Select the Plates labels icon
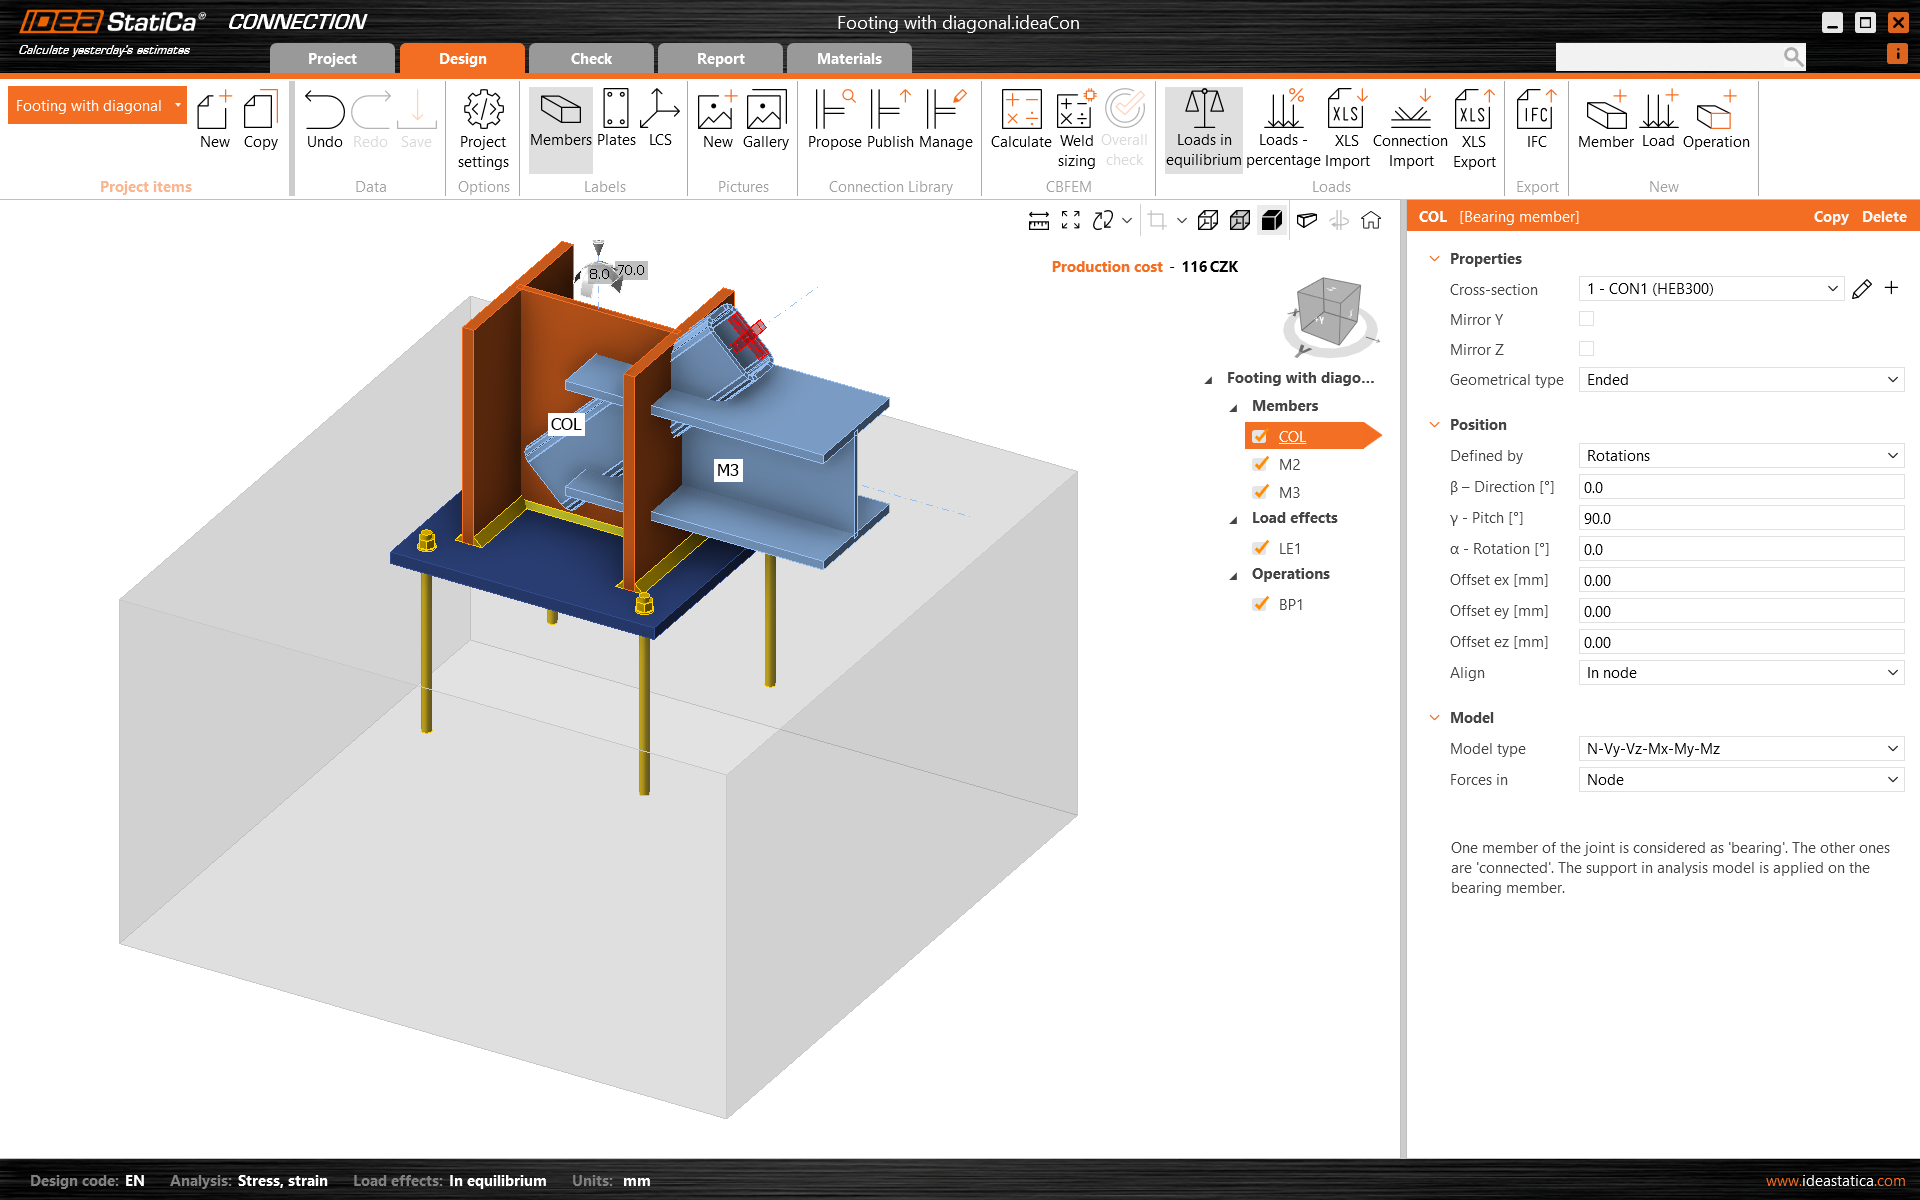Screen dimensions: 1920x1200 point(615,118)
